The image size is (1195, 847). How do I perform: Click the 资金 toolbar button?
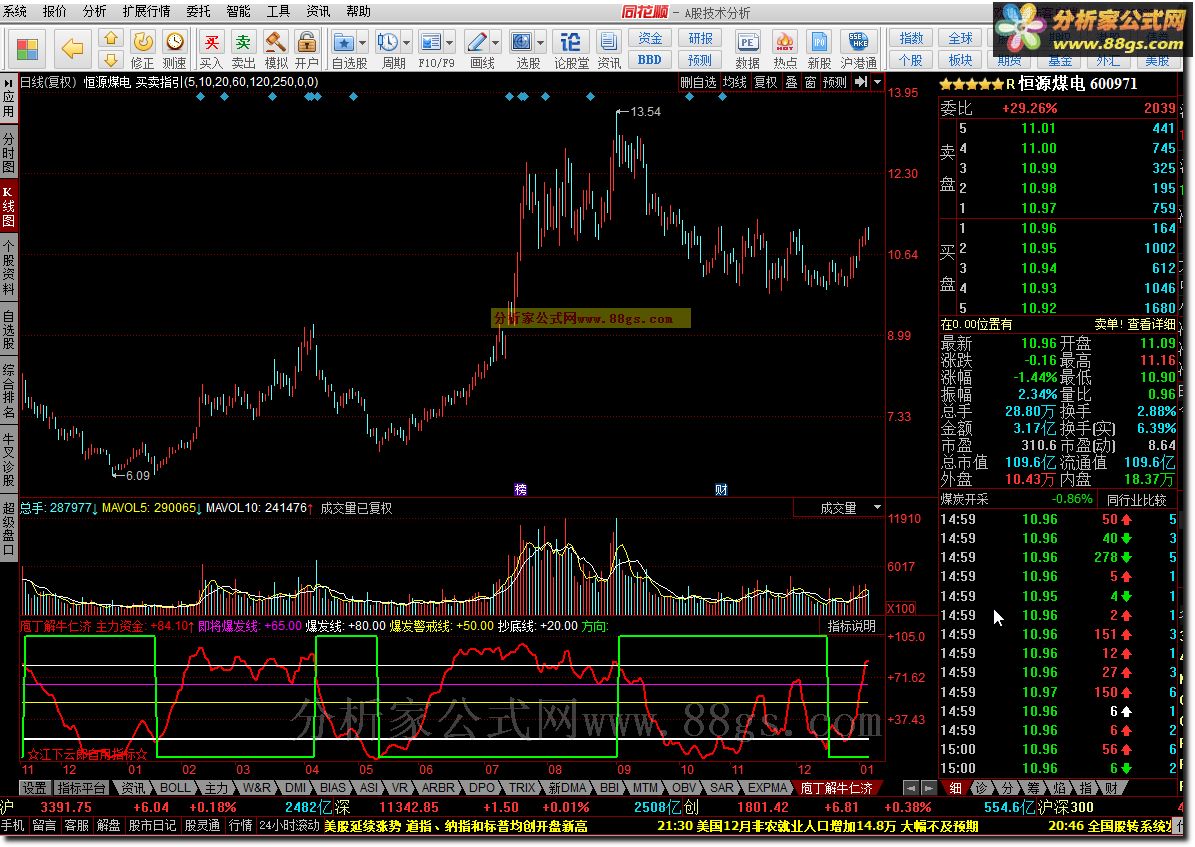(650, 38)
